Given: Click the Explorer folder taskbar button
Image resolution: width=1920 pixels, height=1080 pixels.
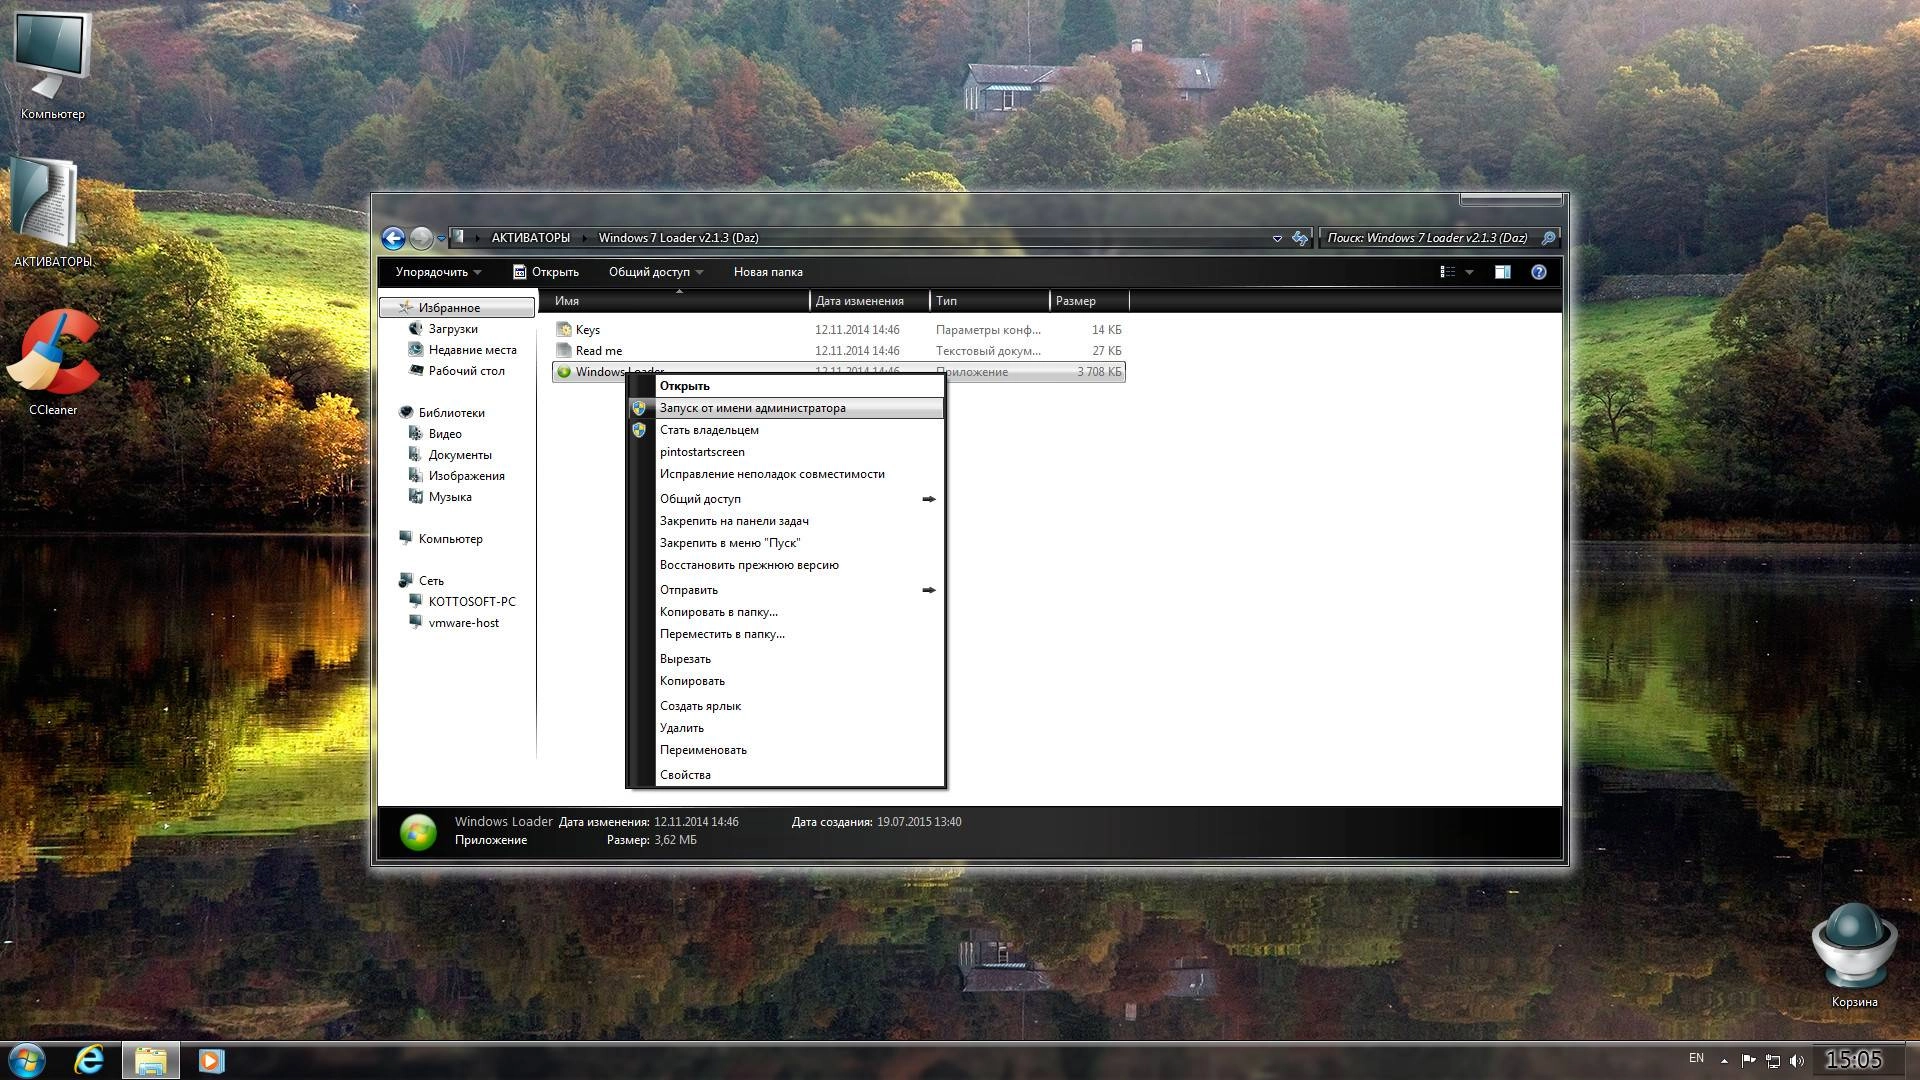Looking at the screenshot, I should pos(150,1060).
